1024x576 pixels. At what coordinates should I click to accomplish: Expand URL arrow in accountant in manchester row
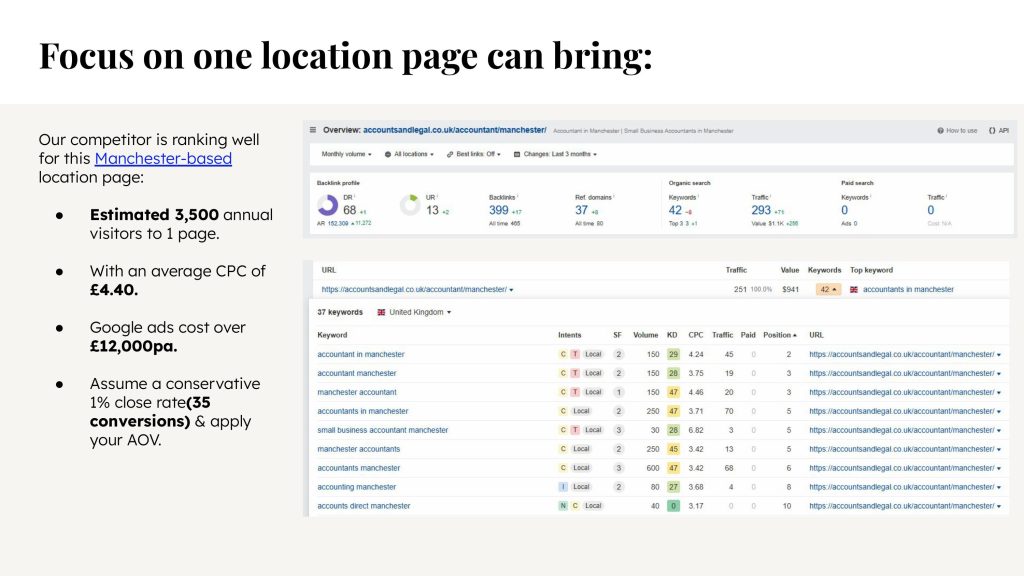(x=999, y=355)
